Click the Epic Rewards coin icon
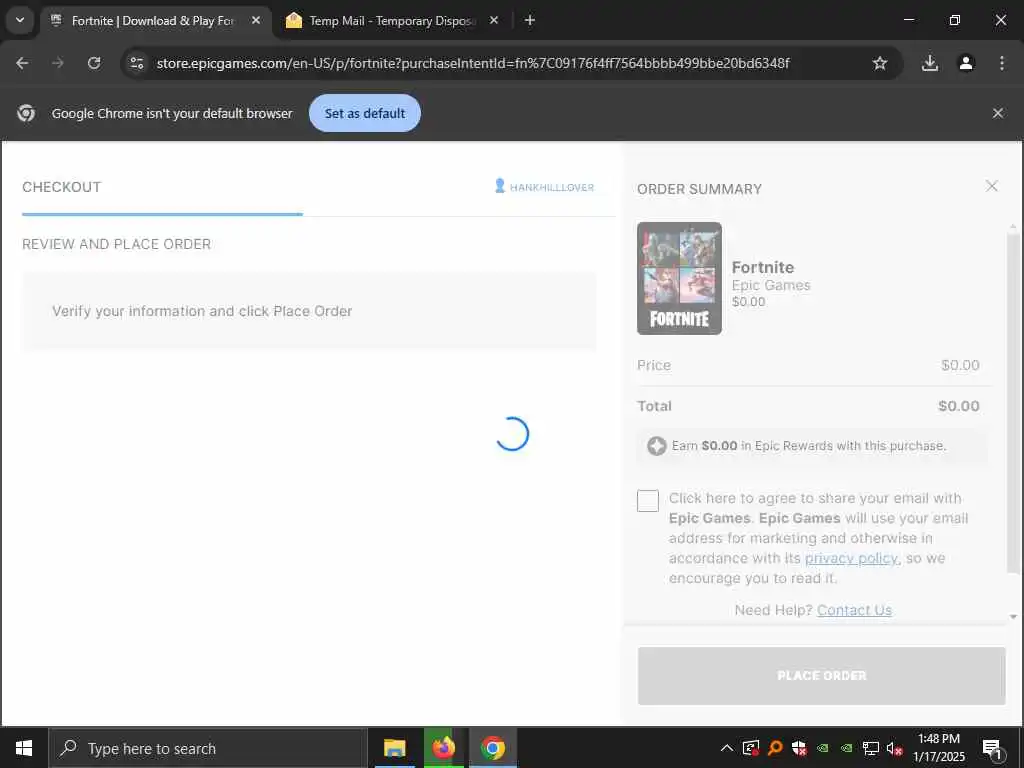Screen dimensions: 1024x768 coord(656,446)
